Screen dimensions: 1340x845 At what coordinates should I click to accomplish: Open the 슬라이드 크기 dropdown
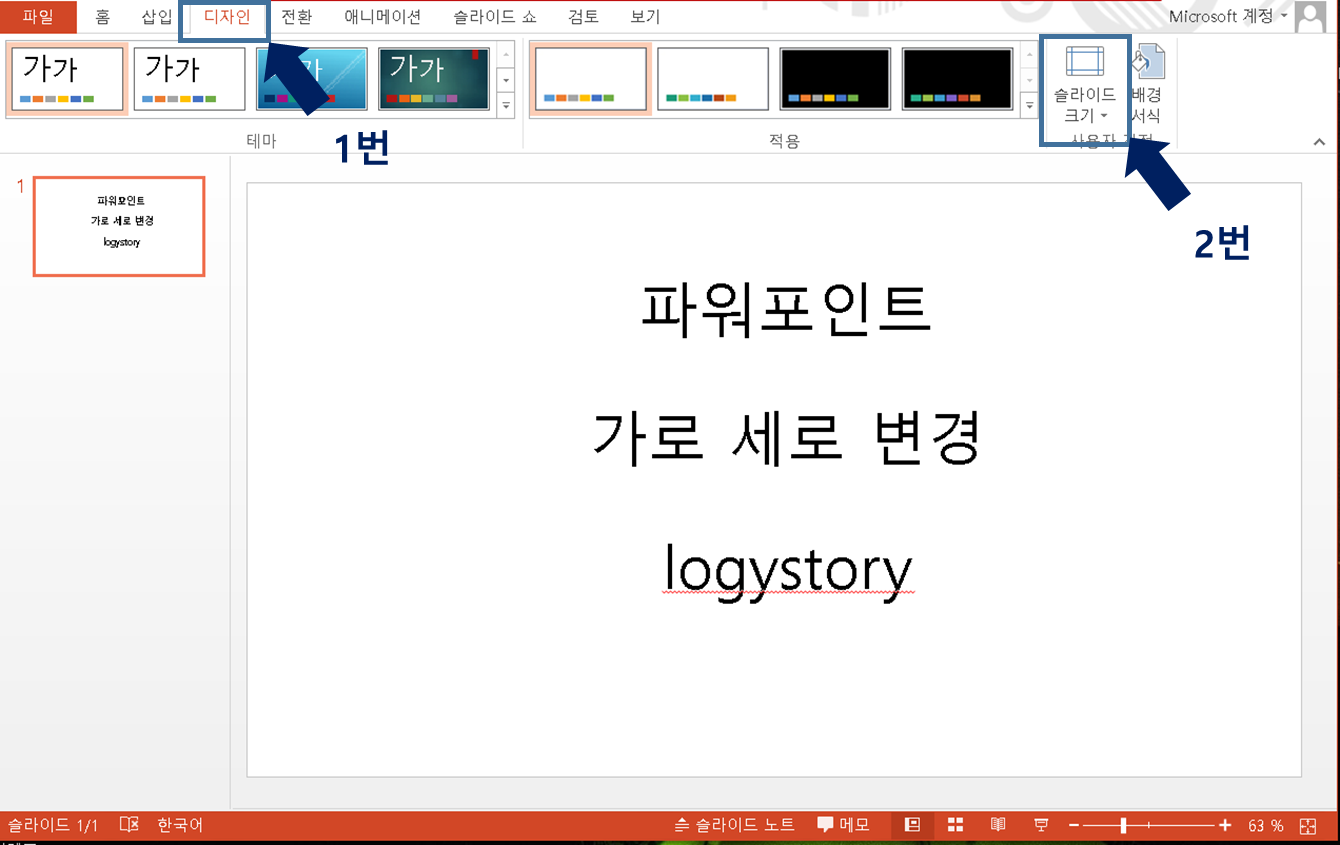tap(1085, 85)
